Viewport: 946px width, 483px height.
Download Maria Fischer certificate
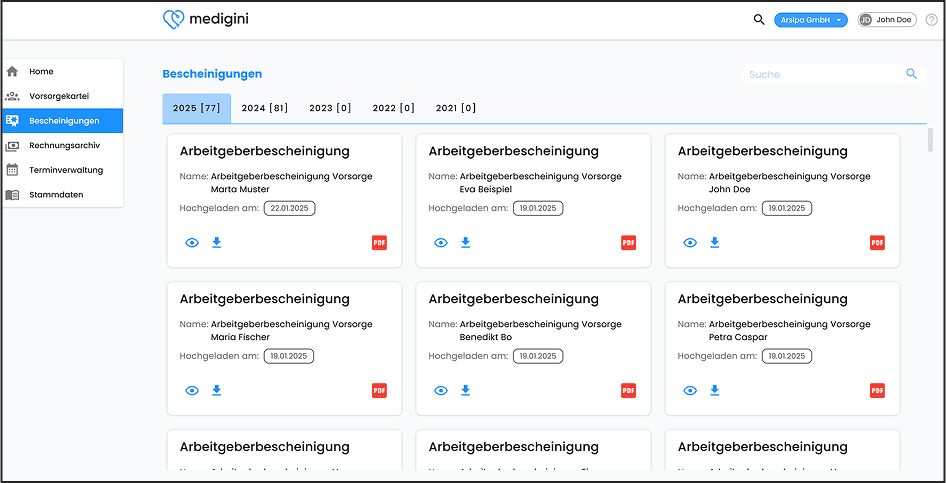pos(217,390)
